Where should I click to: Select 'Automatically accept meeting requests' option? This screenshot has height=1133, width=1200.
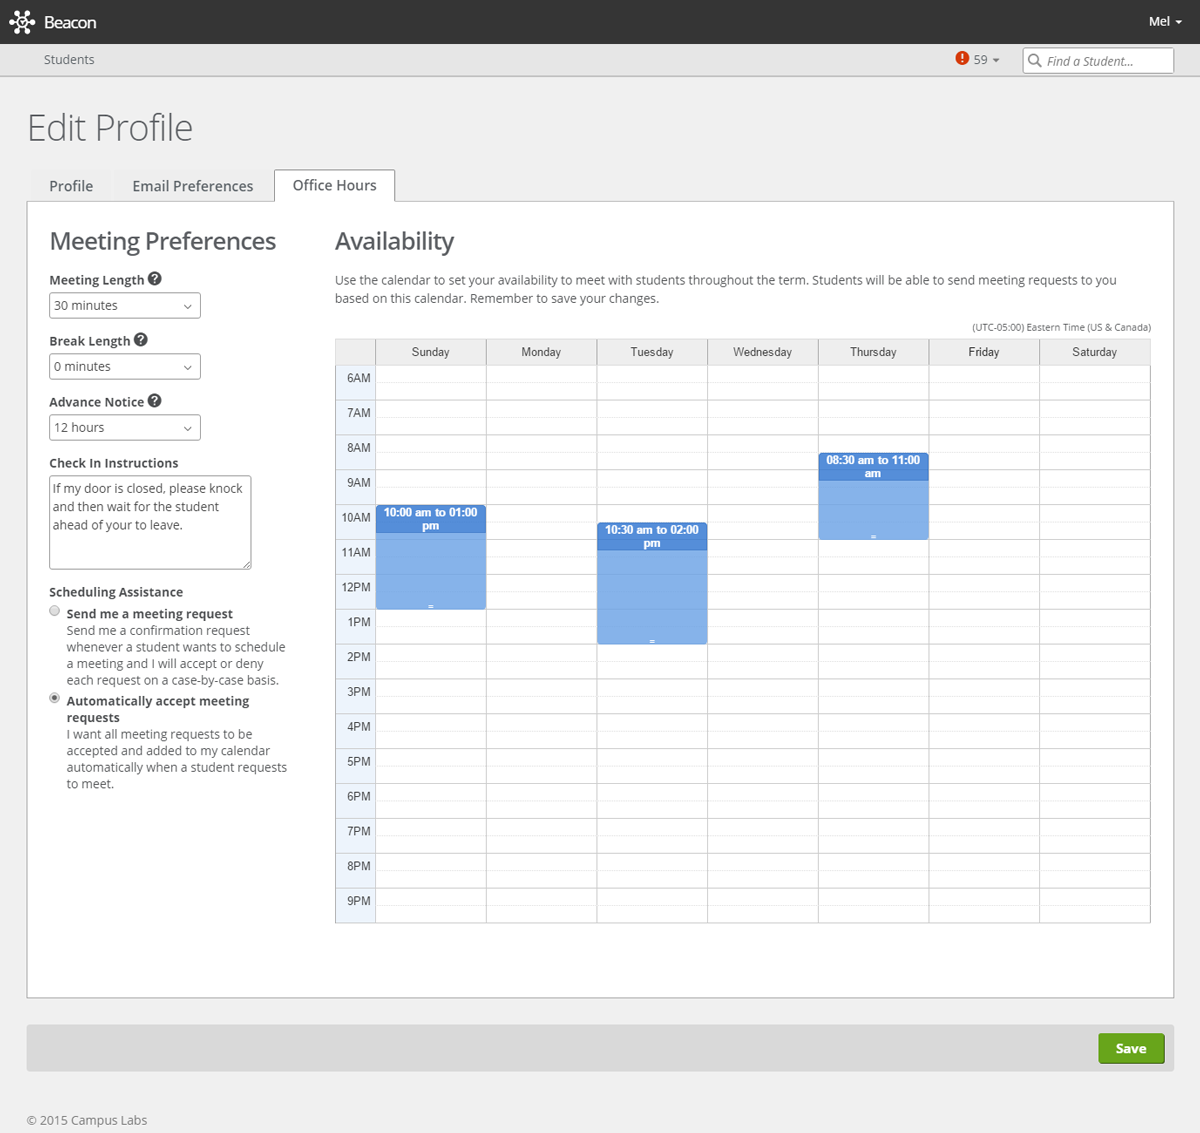tap(54, 697)
